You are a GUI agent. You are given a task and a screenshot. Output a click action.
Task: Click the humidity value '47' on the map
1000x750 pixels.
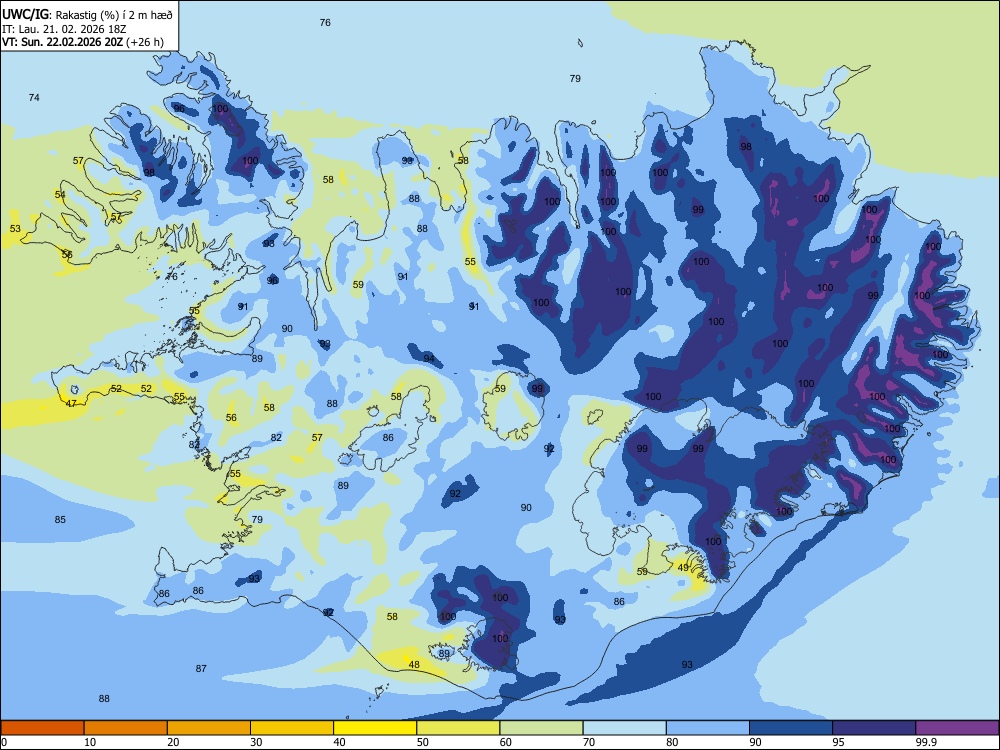tap(71, 404)
